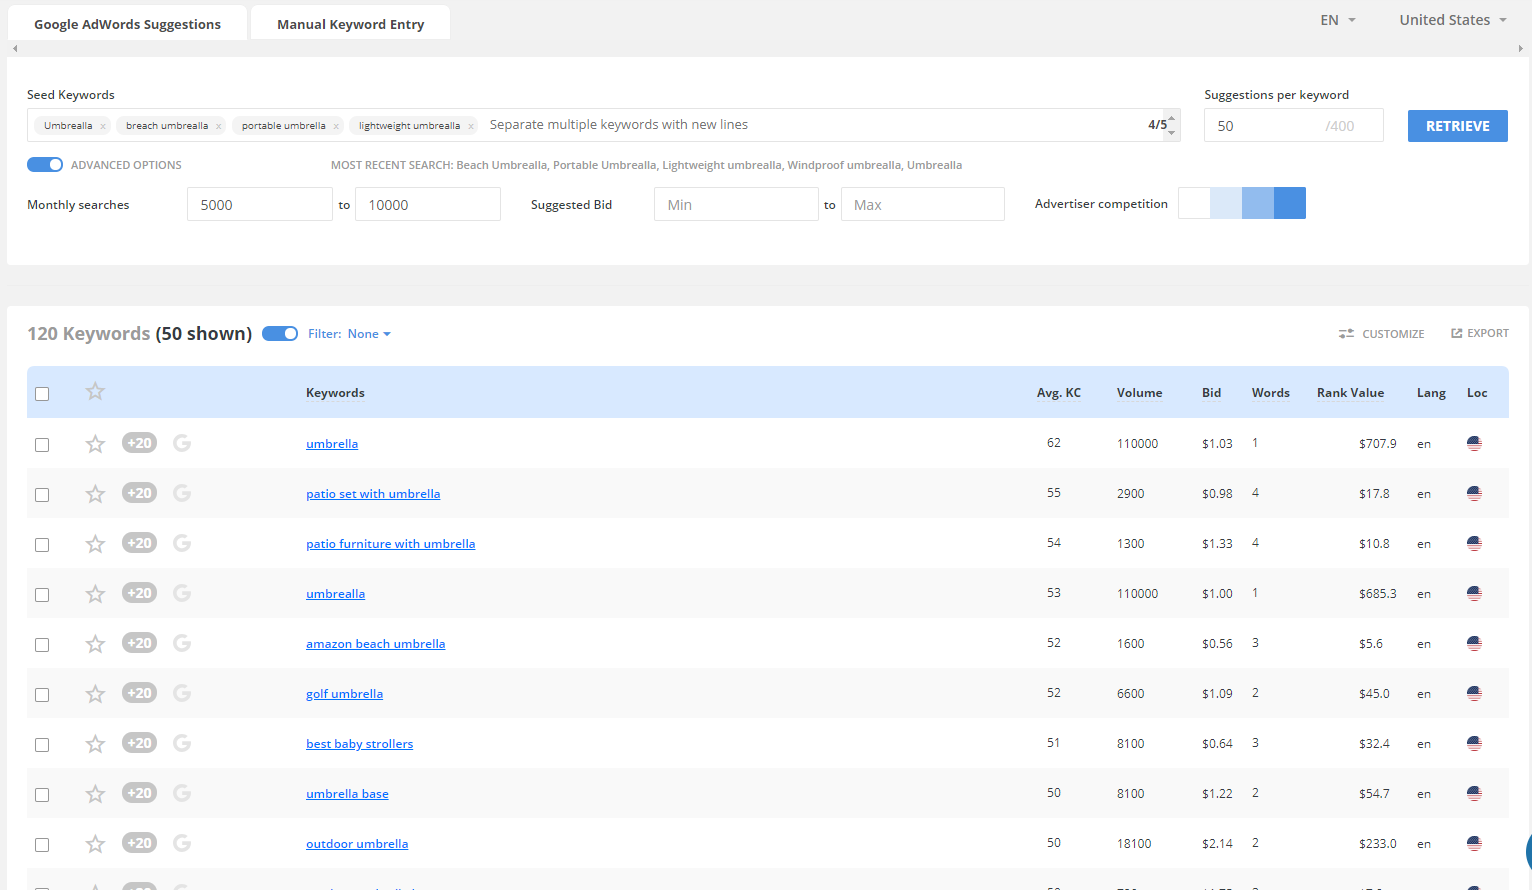
Task: Remove the breach umbrealla seed tag
Action: coord(219,126)
